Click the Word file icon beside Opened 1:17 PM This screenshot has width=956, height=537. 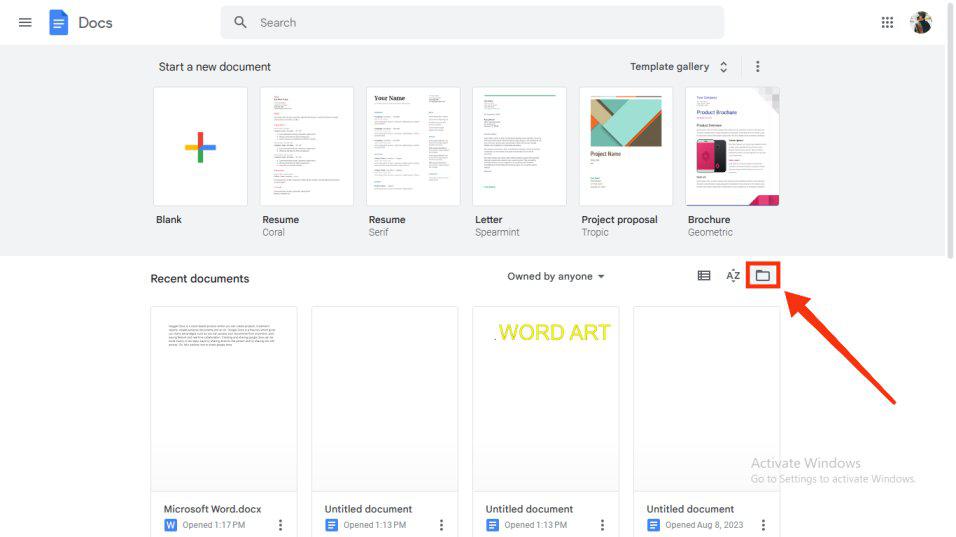(171, 525)
